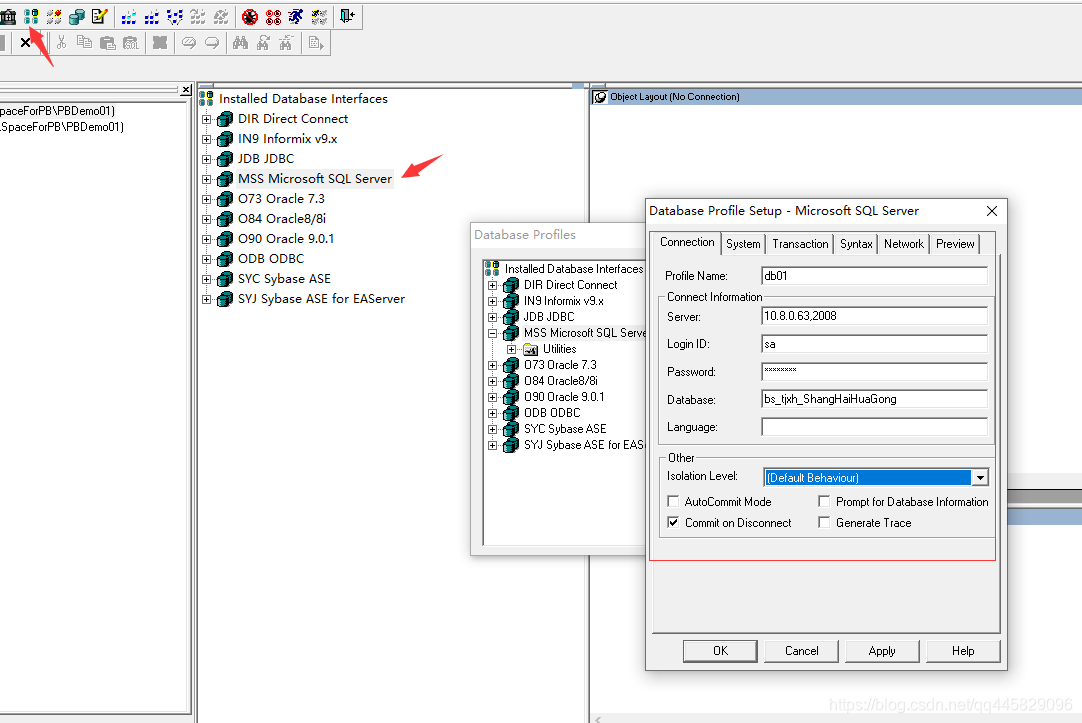Expand SYC Sybase ASE in main tree

206,279
